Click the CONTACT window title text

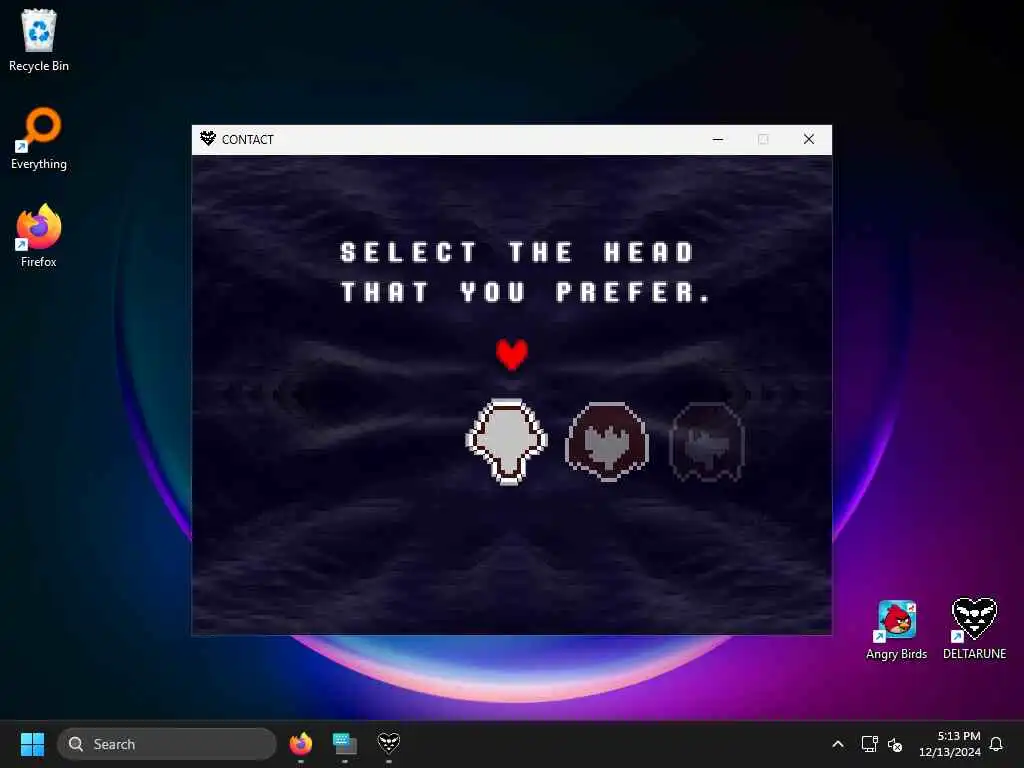coord(248,139)
